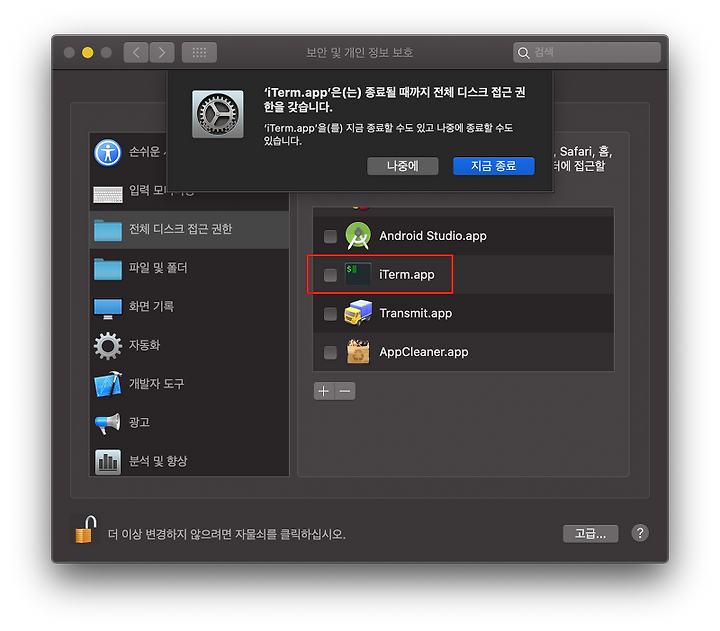Select 파일 및 폴더 in sidebar
The image size is (720, 631).
(189, 268)
